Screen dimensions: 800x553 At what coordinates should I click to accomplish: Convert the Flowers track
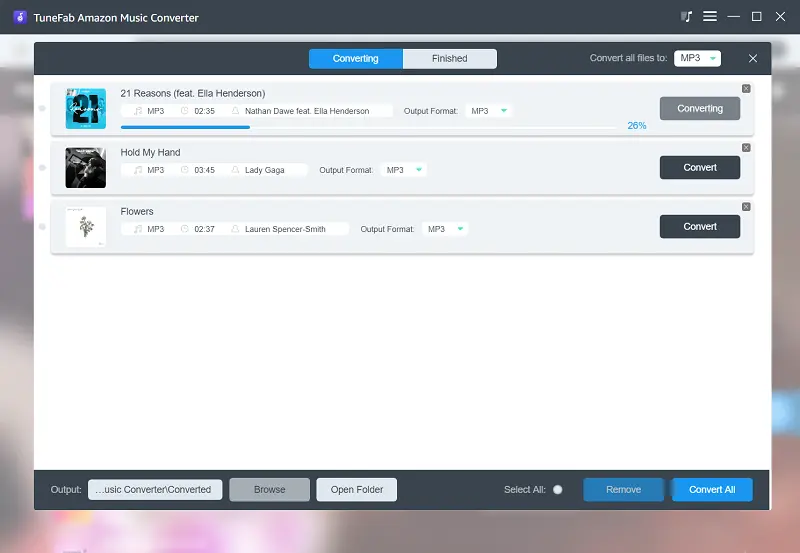699,227
